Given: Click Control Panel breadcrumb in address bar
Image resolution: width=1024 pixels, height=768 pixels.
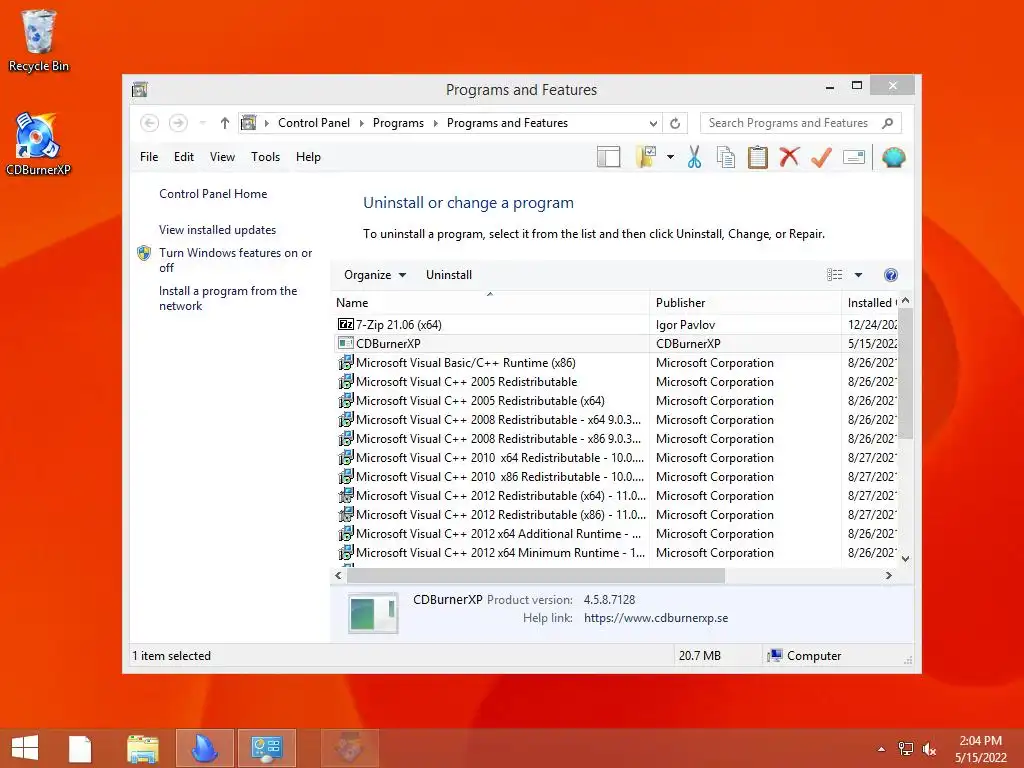Looking at the screenshot, I should pyautogui.click(x=314, y=123).
